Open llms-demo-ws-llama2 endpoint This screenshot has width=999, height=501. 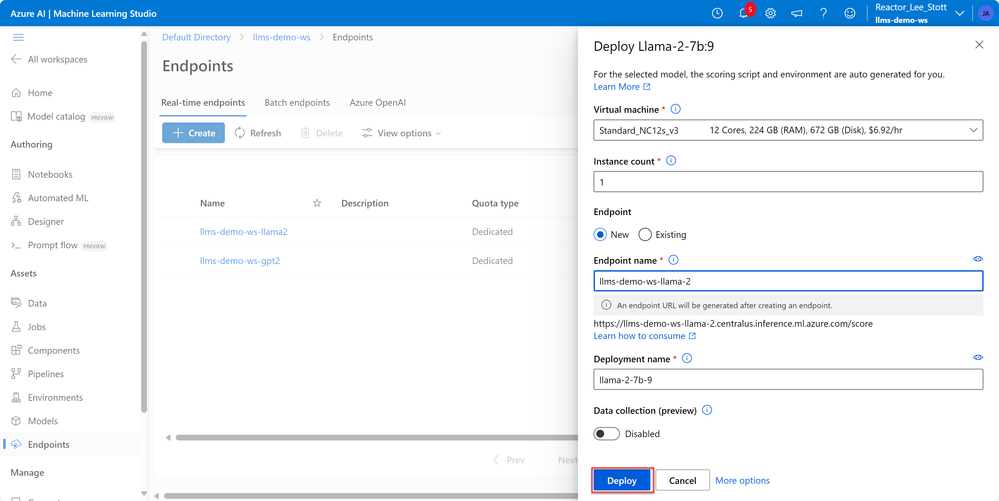point(243,232)
